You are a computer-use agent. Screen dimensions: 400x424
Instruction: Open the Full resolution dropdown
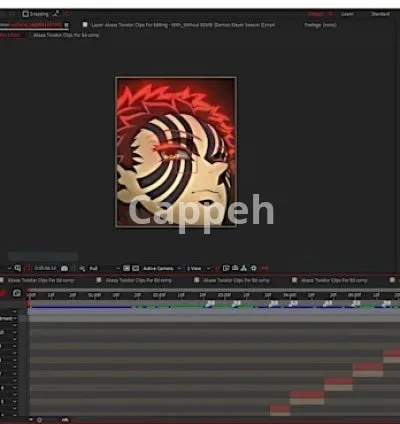(x=104, y=268)
